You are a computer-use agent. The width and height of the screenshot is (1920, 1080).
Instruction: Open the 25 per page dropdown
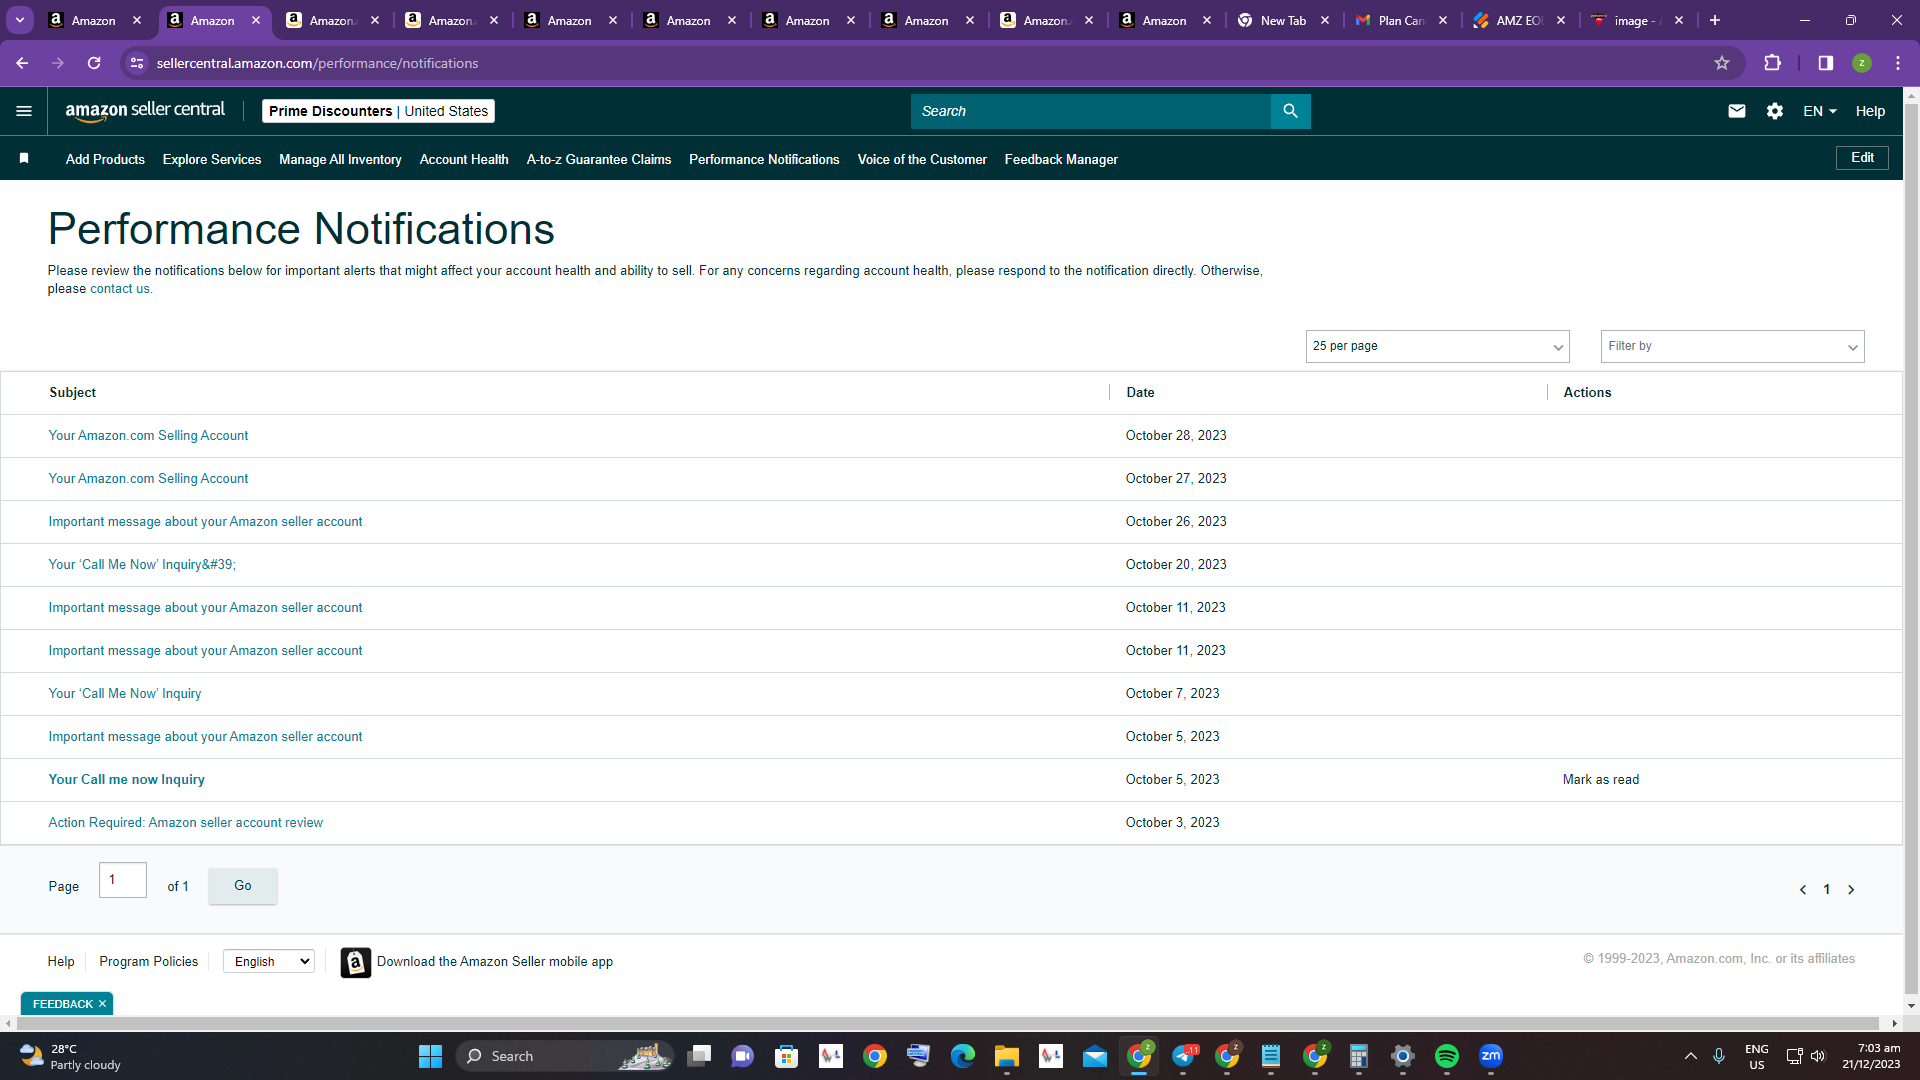tap(1437, 346)
